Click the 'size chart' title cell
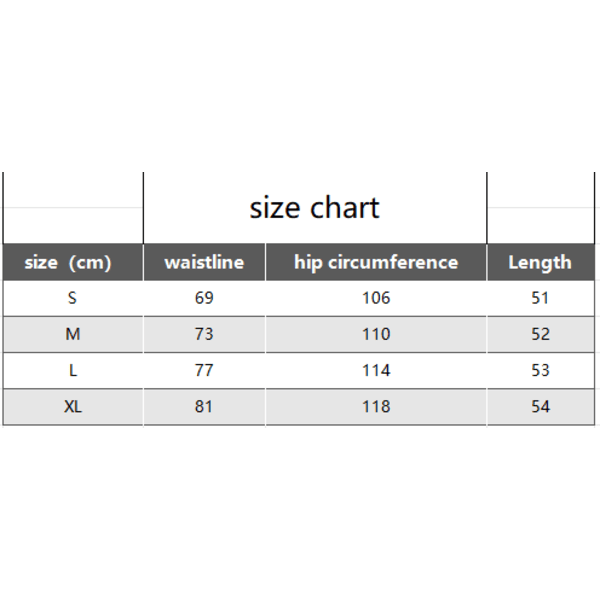This screenshot has width=600, height=600. pyautogui.click(x=315, y=208)
